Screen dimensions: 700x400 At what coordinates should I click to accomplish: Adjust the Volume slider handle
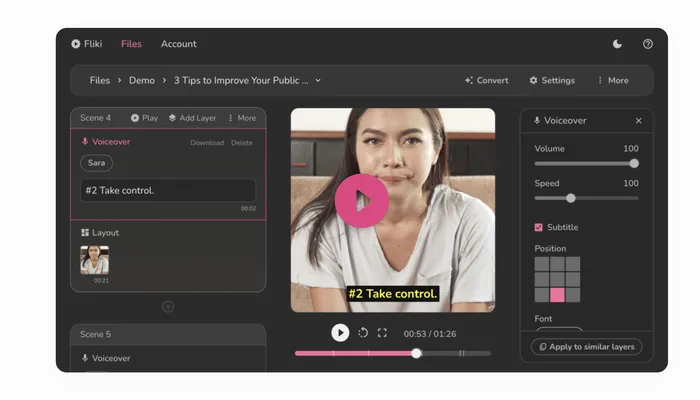[634, 163]
